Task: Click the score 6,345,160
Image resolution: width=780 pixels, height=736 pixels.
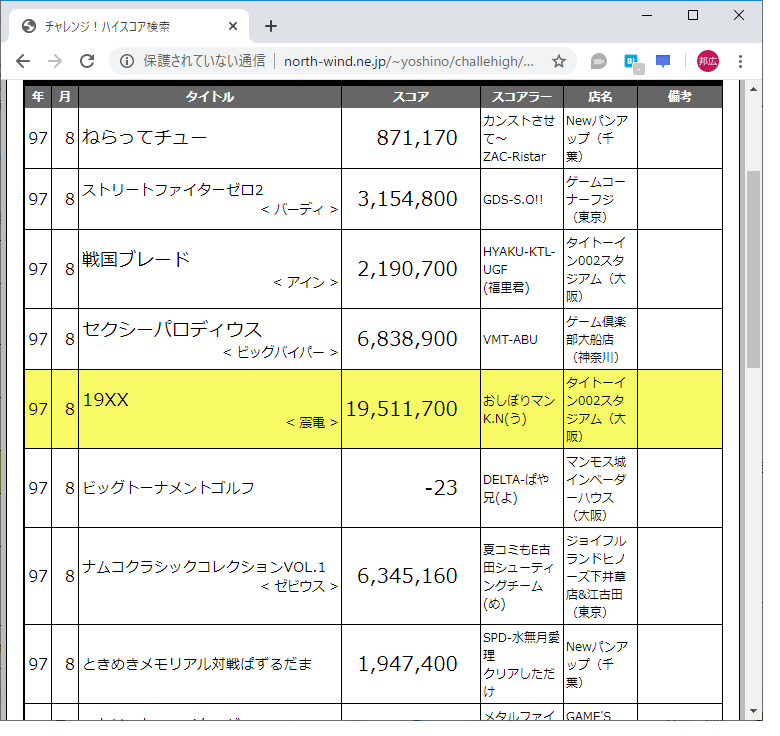Action: 407,576
